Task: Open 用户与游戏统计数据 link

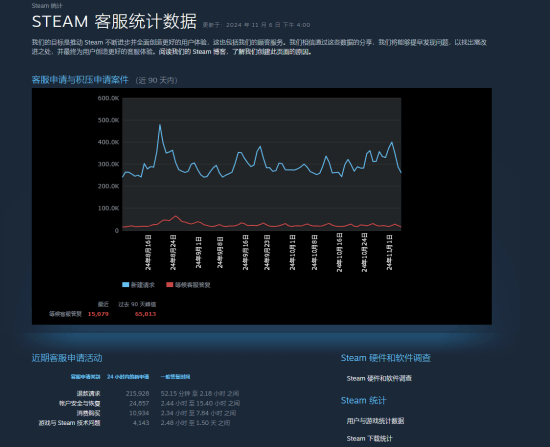Action: coord(375,421)
